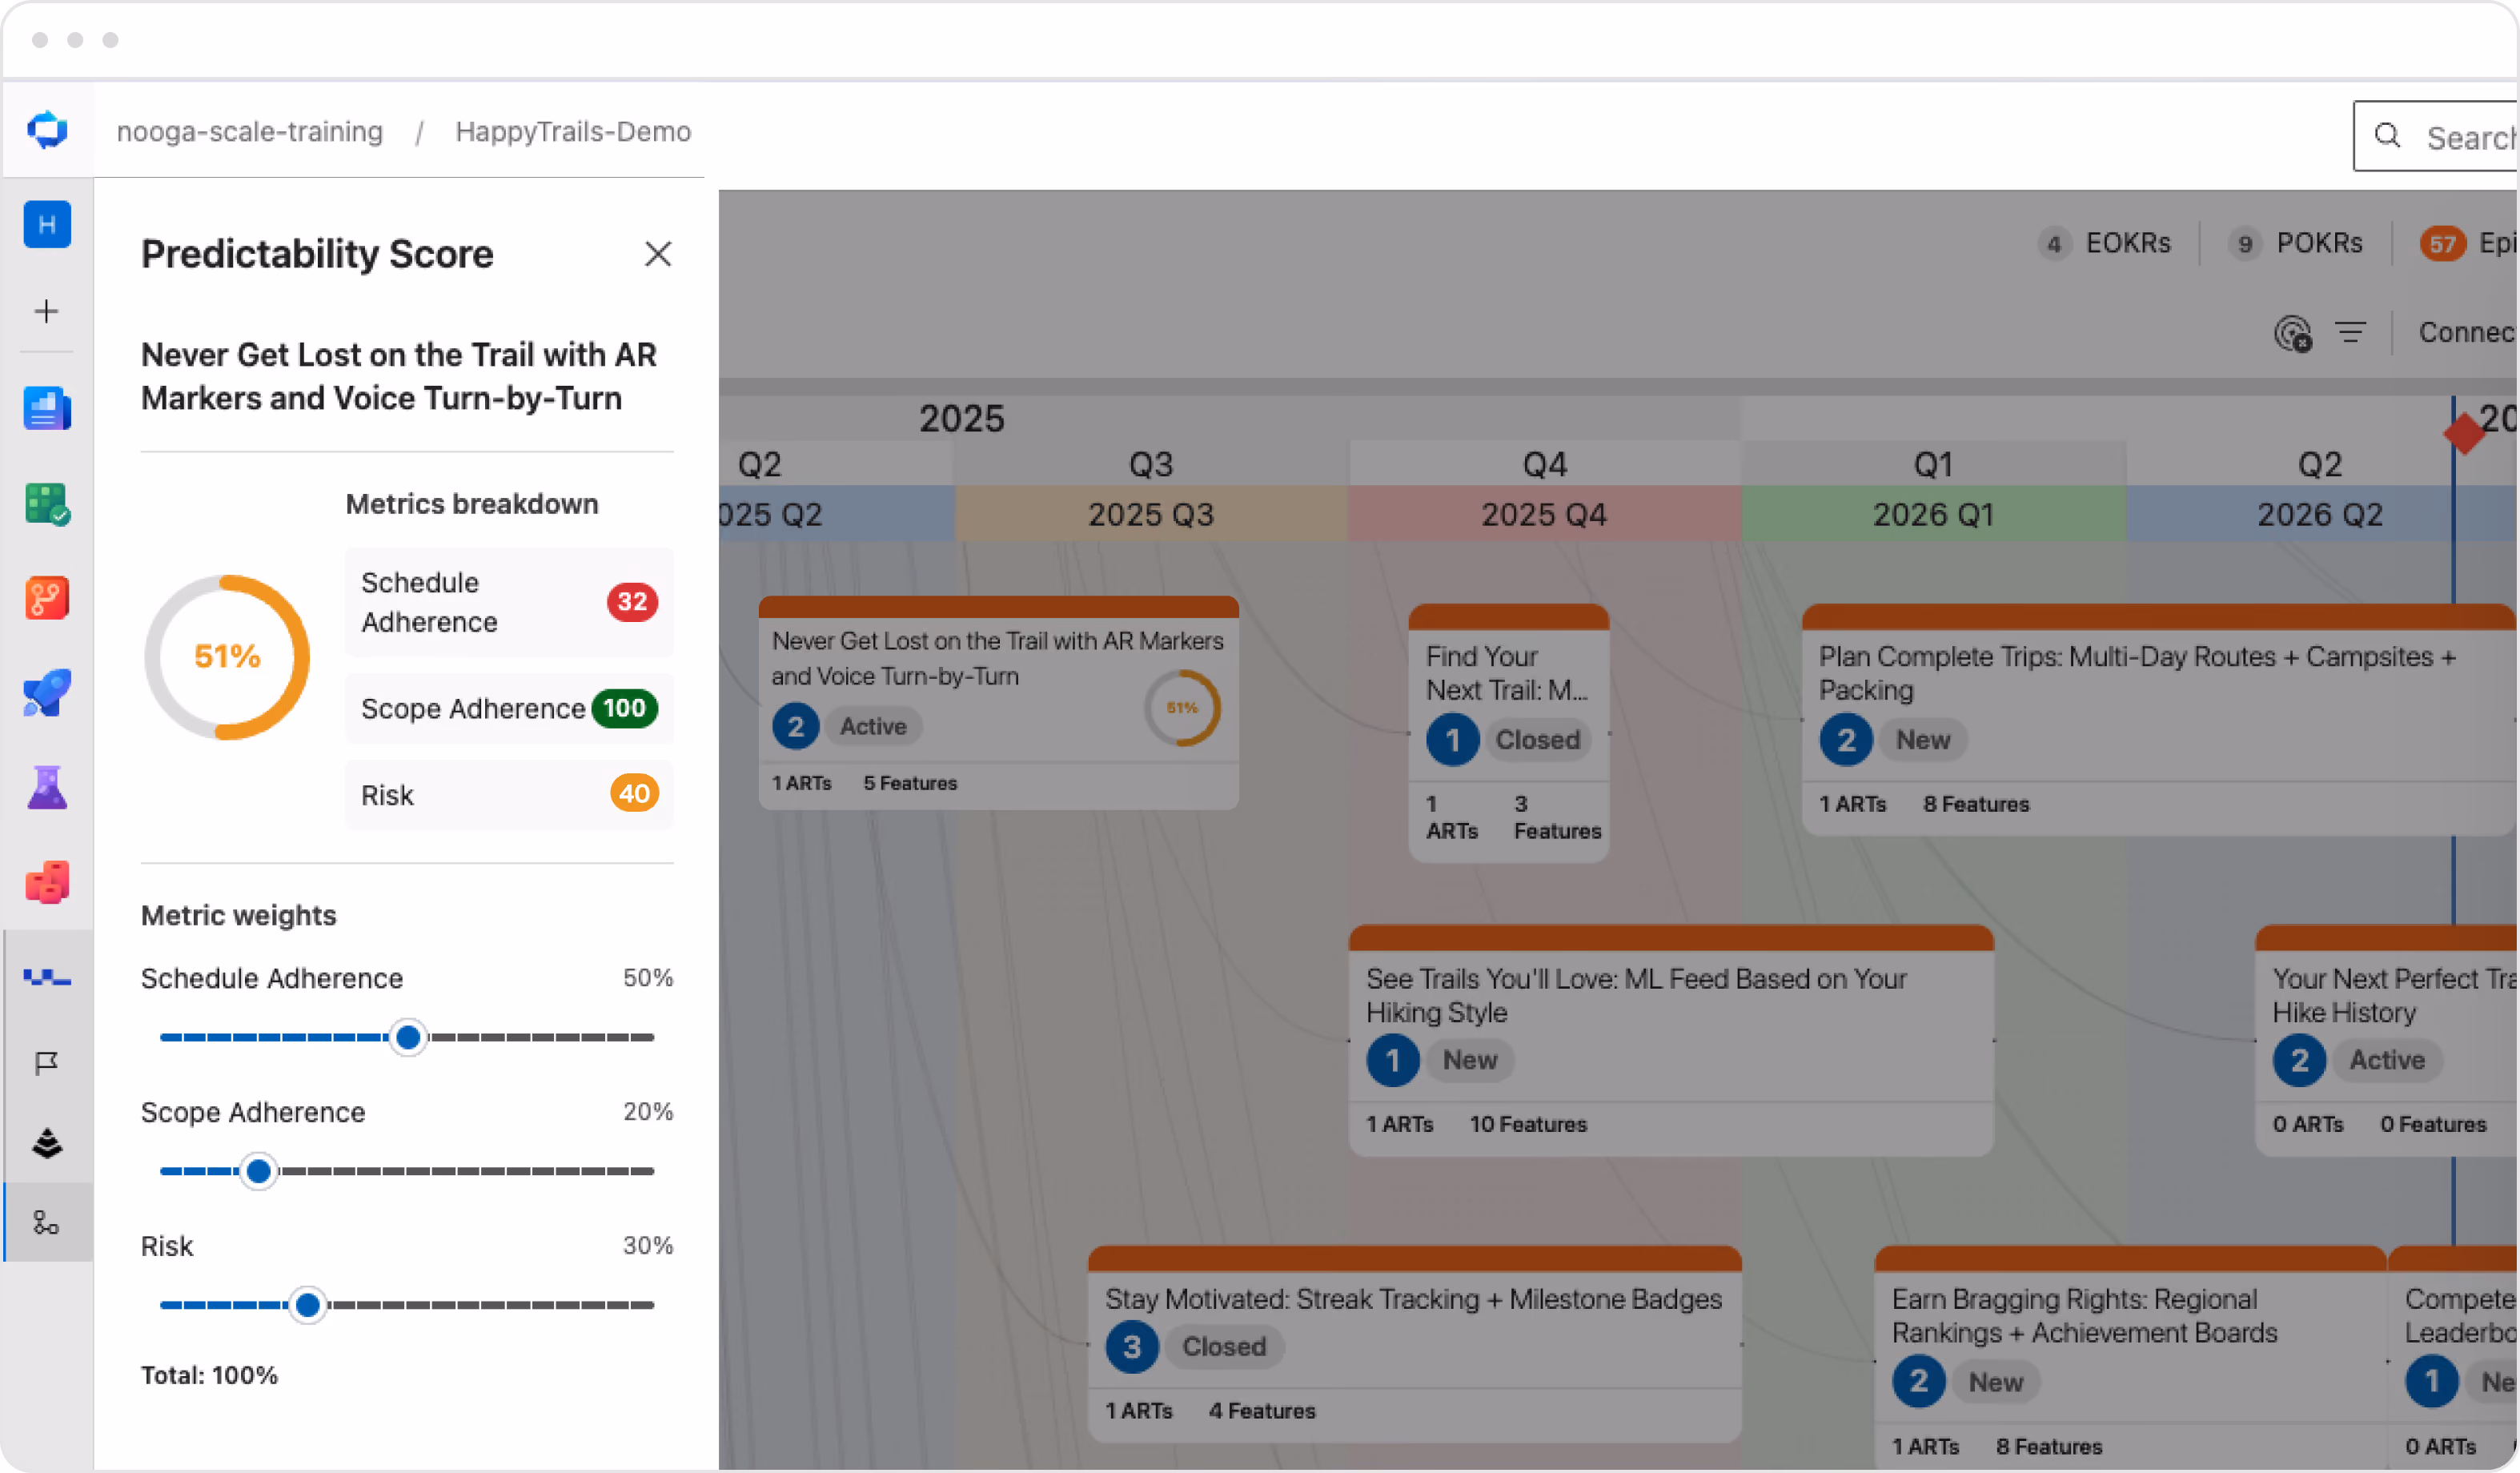The width and height of the screenshot is (2520, 1473).
Task: Click small 51% ring on epic card
Action: [1182, 708]
